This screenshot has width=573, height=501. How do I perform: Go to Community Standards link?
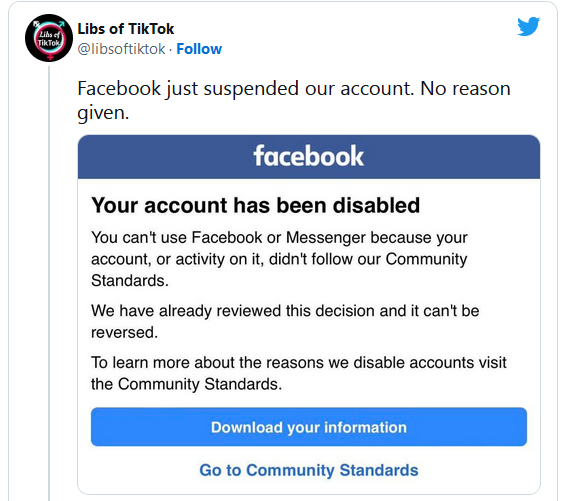309,470
